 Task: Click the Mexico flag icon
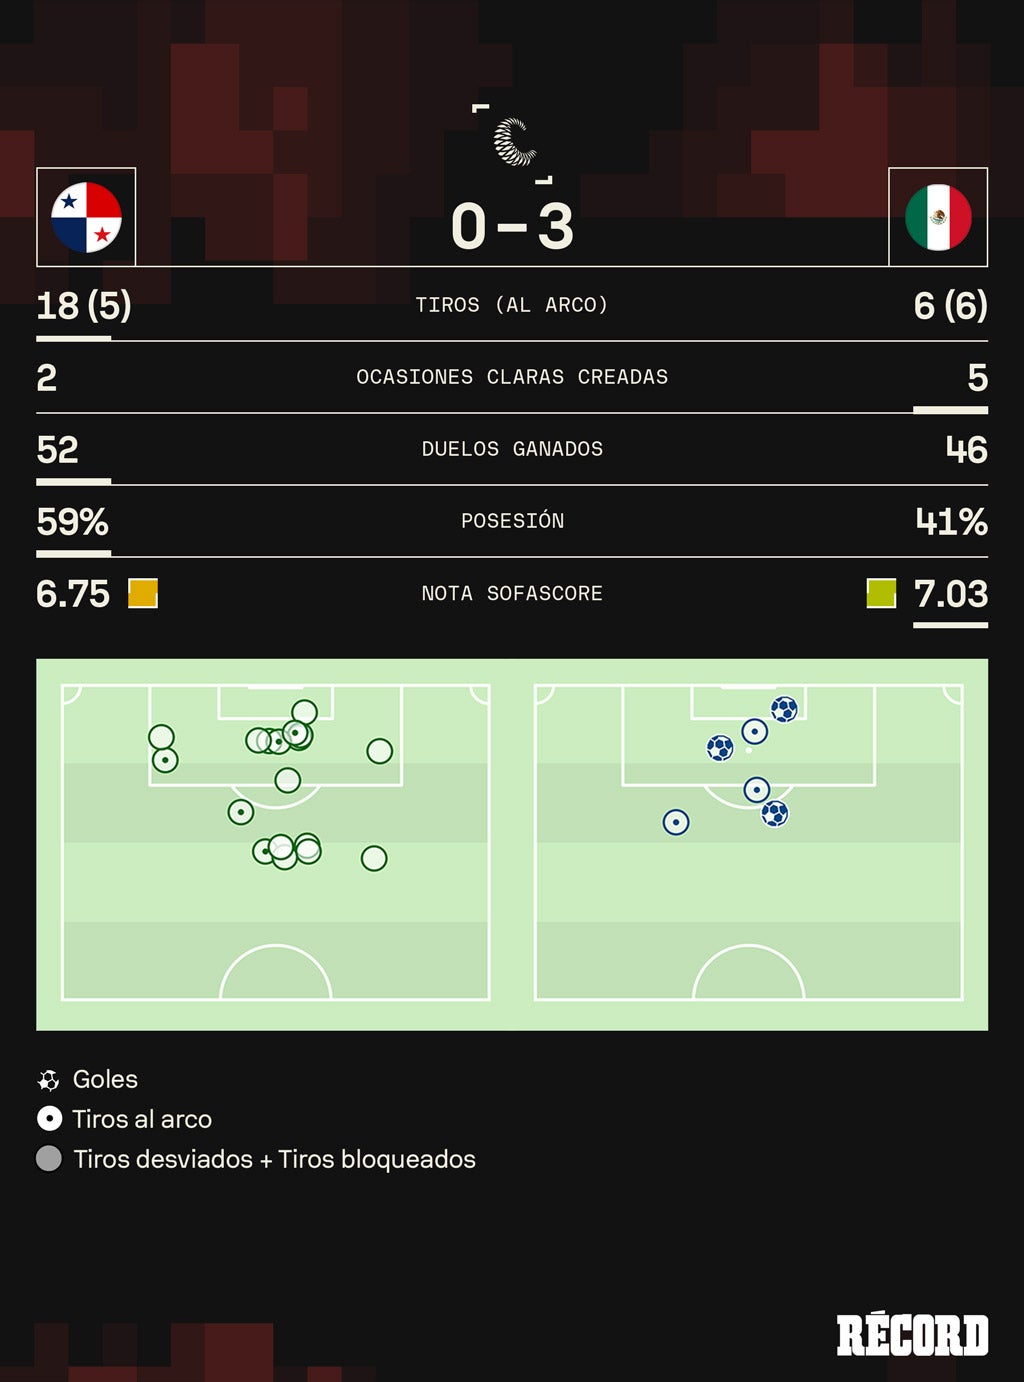pos(938,217)
